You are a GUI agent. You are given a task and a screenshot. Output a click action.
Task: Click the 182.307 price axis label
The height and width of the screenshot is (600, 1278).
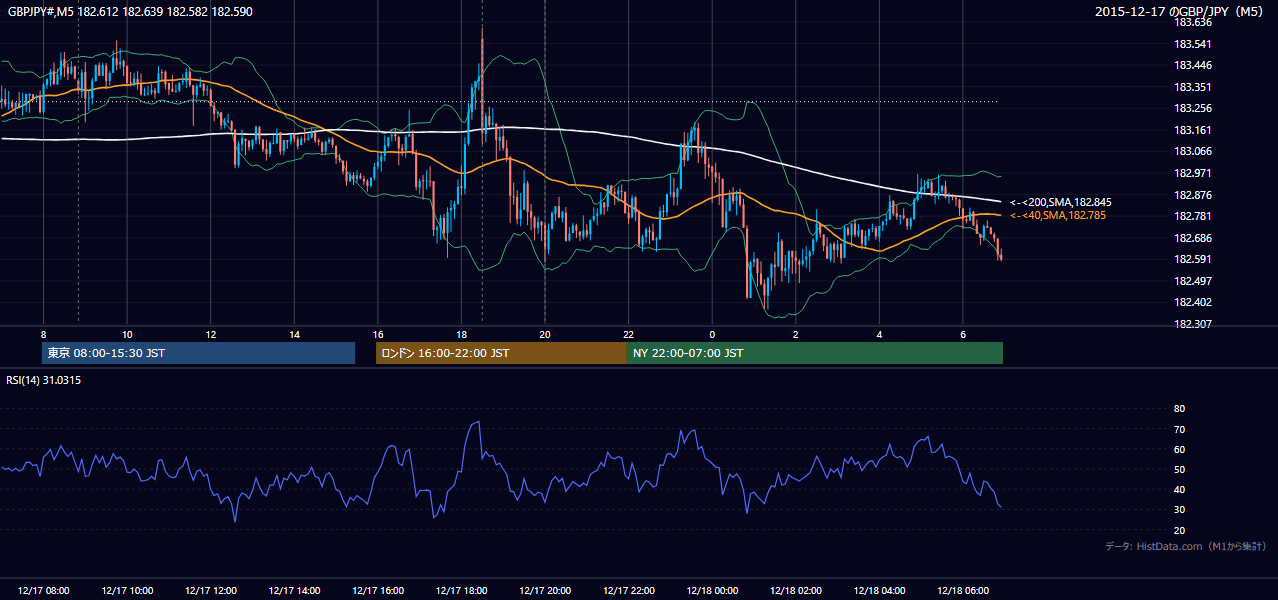(1192, 324)
